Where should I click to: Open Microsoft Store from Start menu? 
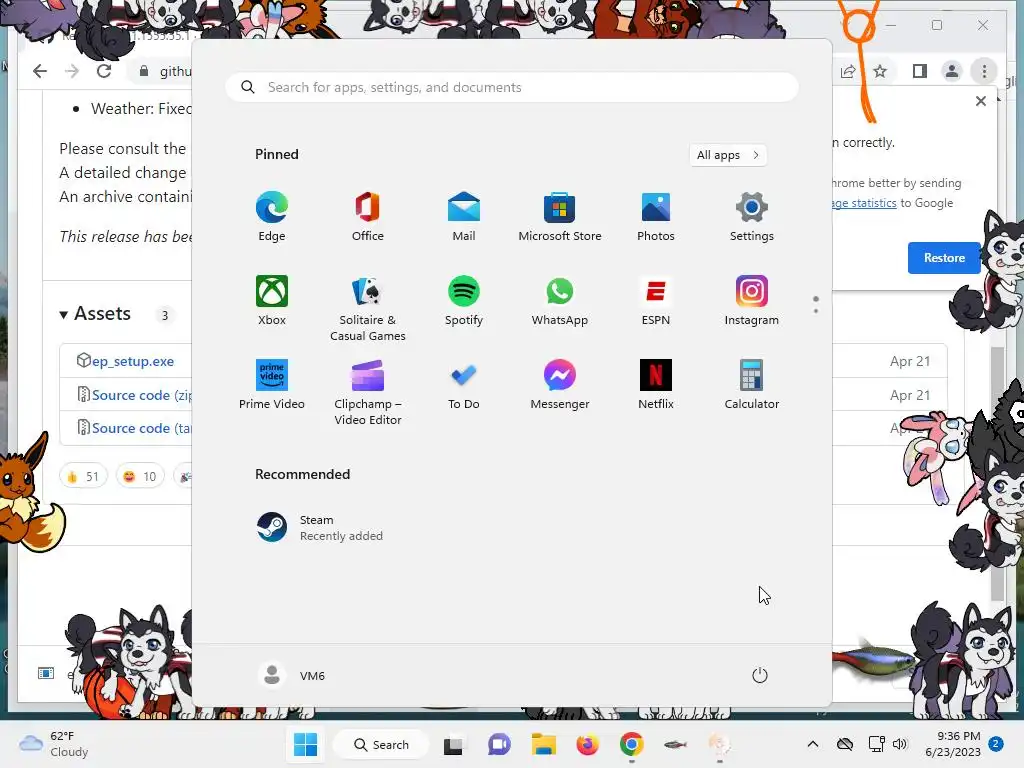pos(560,217)
